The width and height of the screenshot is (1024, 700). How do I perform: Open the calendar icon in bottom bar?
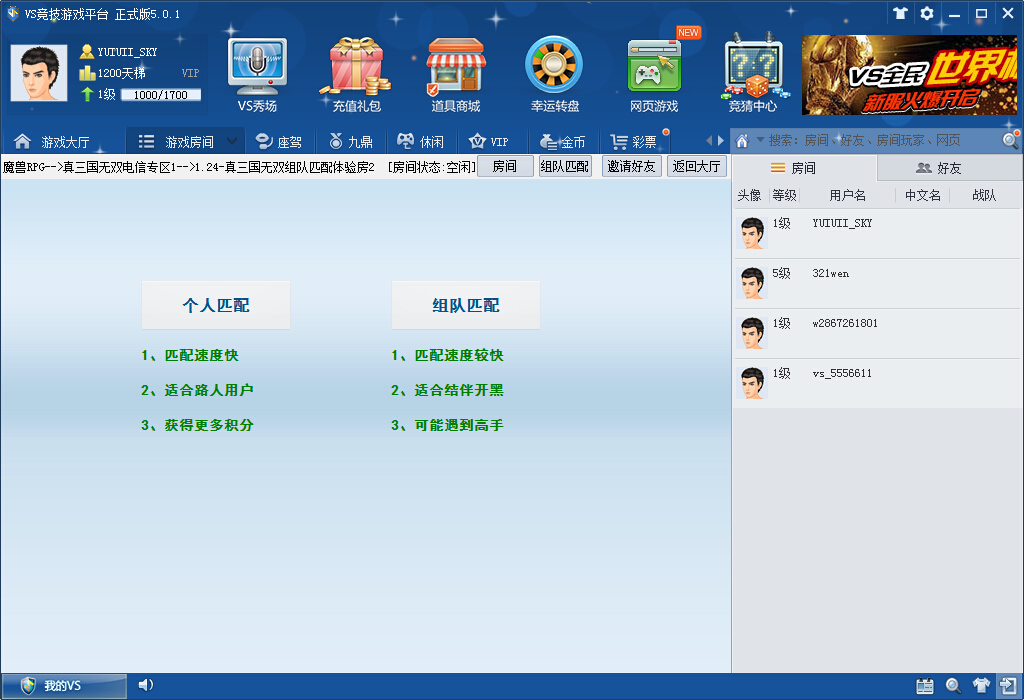(925, 686)
